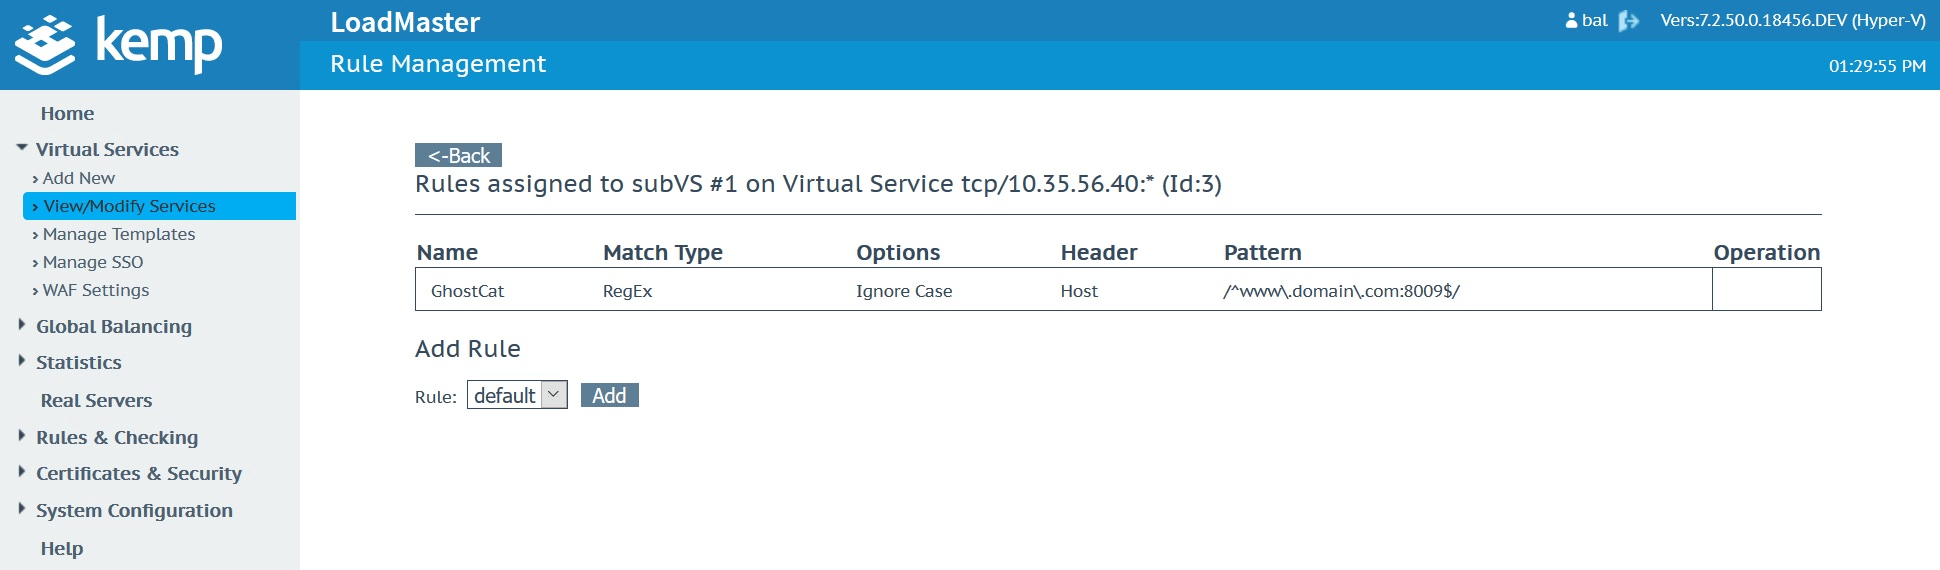Image resolution: width=1940 pixels, height=570 pixels.
Task: Select the GhostCat rule row
Action: click(x=467, y=291)
